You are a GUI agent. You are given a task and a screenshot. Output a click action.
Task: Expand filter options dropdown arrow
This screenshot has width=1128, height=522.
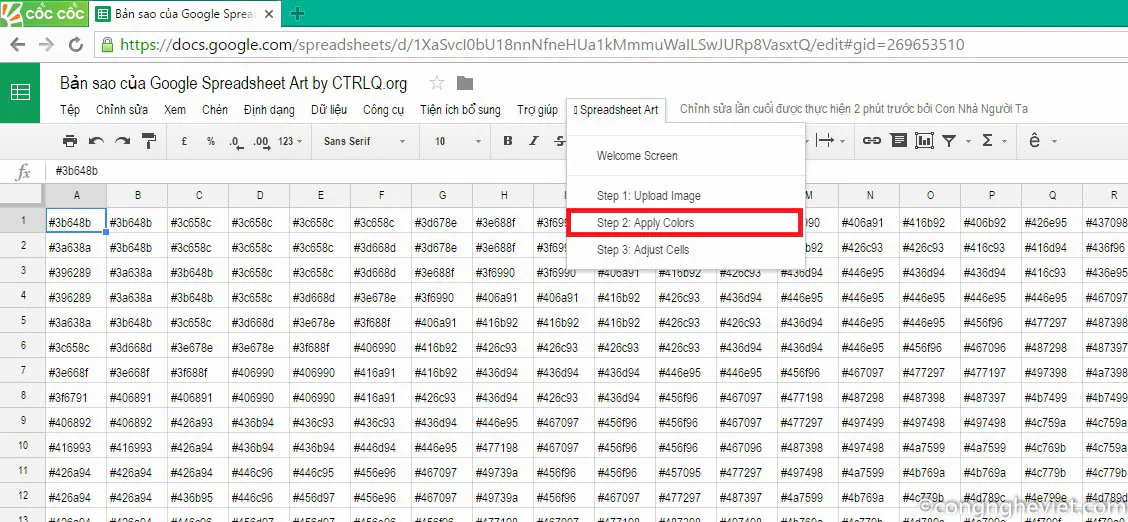point(968,142)
